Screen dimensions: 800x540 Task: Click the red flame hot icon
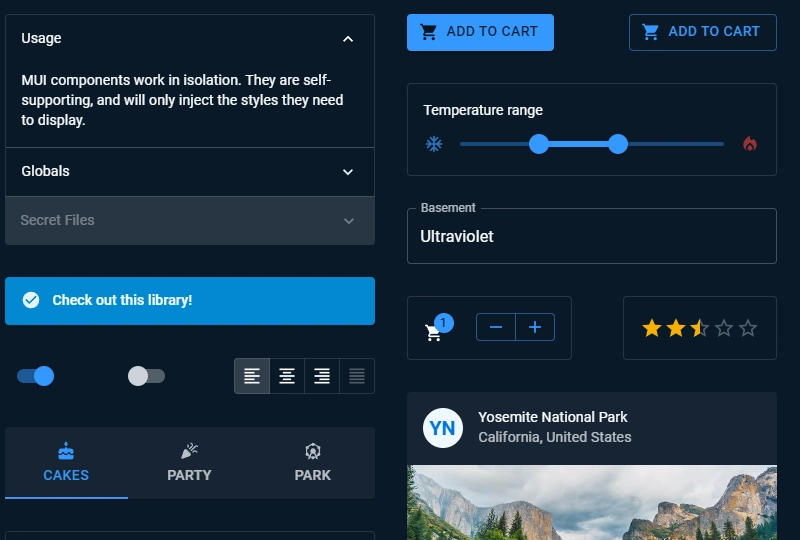750,144
